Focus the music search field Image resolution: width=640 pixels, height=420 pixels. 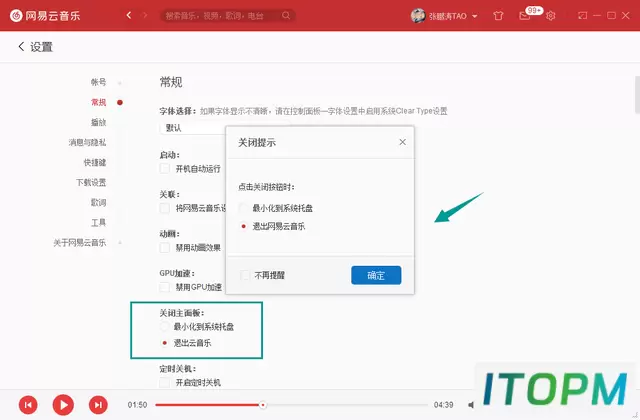pos(228,16)
